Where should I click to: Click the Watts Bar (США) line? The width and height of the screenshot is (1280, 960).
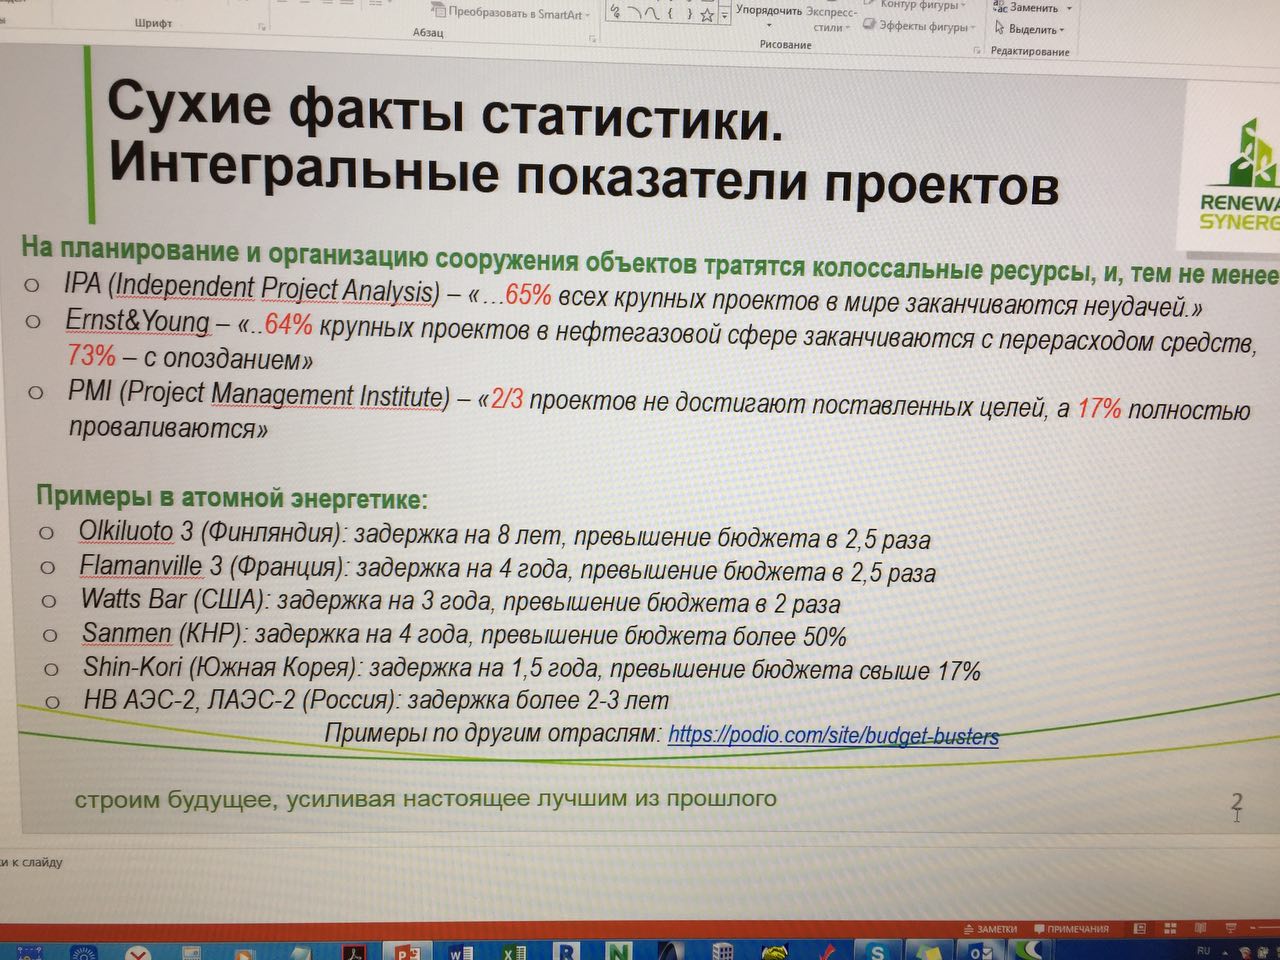coord(461,602)
